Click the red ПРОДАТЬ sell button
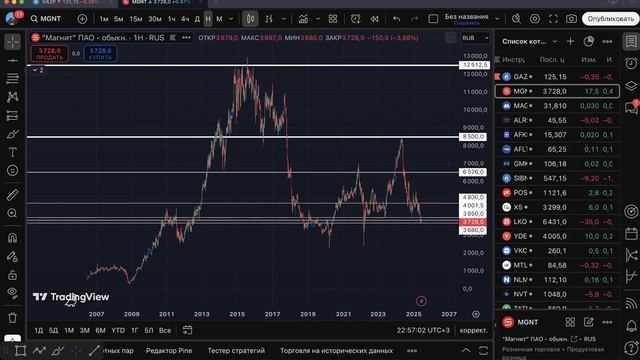The width and height of the screenshot is (640, 360). 49,53
